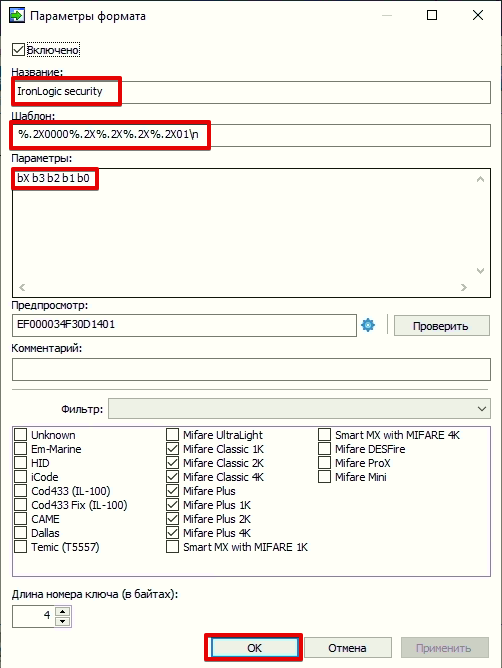Click the Параметры scroll down arrow

coord(480,271)
